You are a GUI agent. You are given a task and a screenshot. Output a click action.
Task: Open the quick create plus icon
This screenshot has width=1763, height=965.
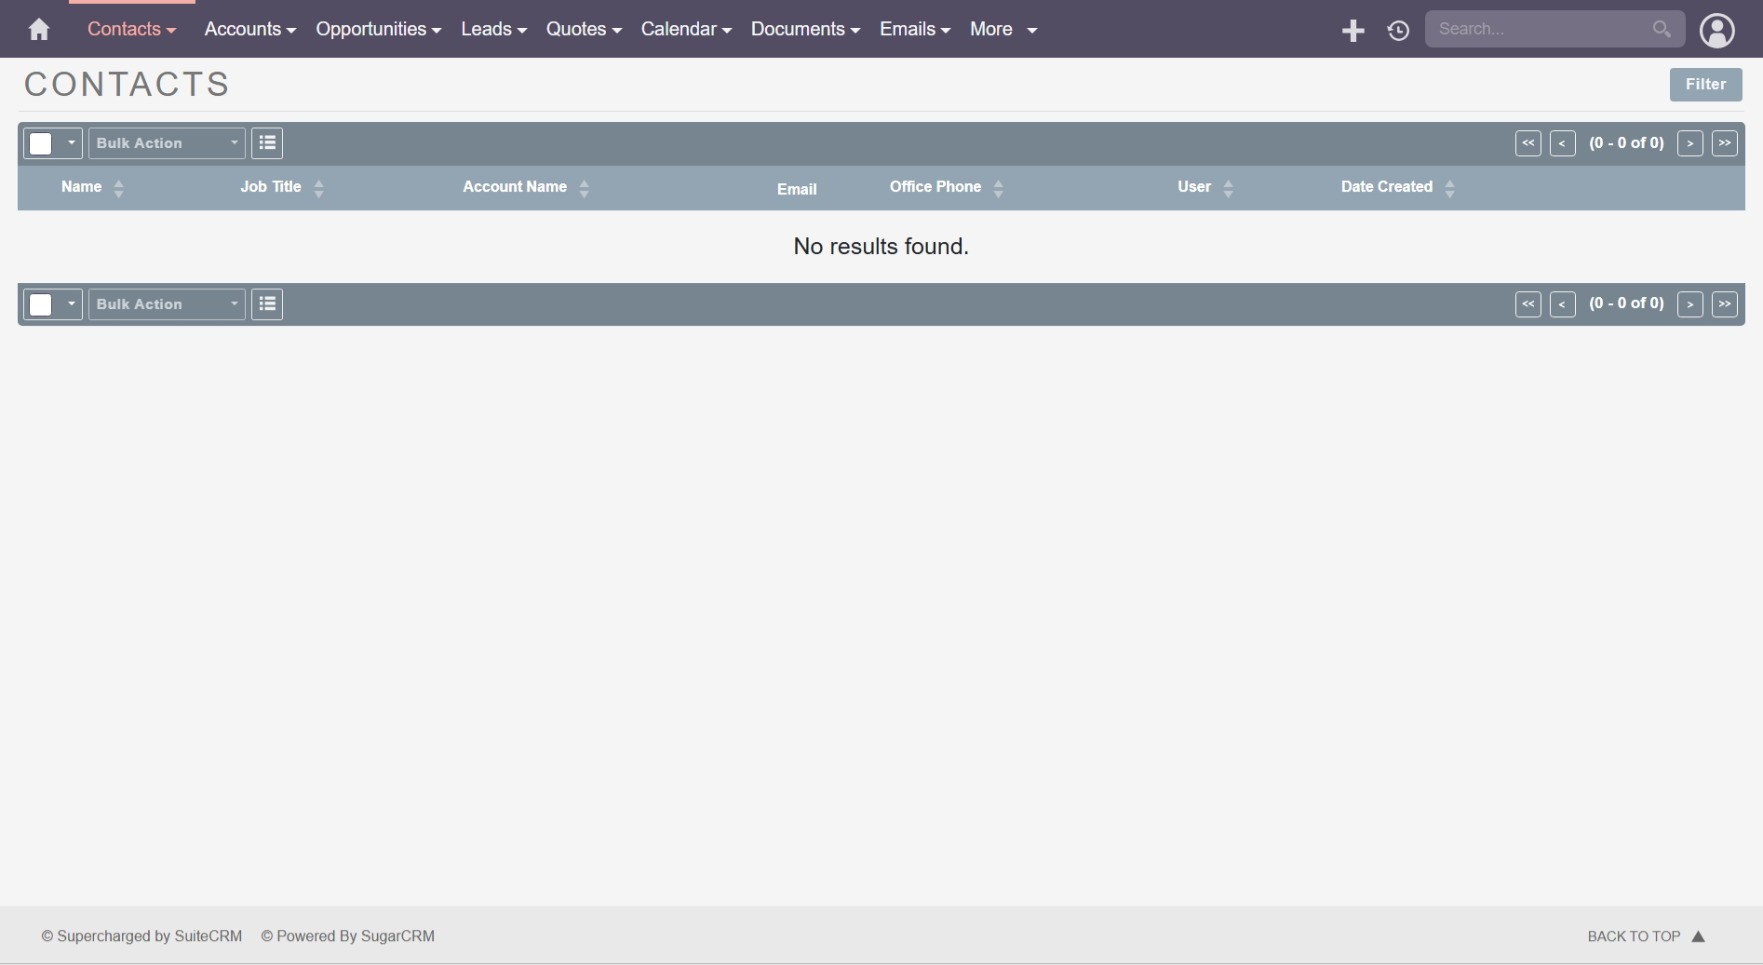[1353, 31]
